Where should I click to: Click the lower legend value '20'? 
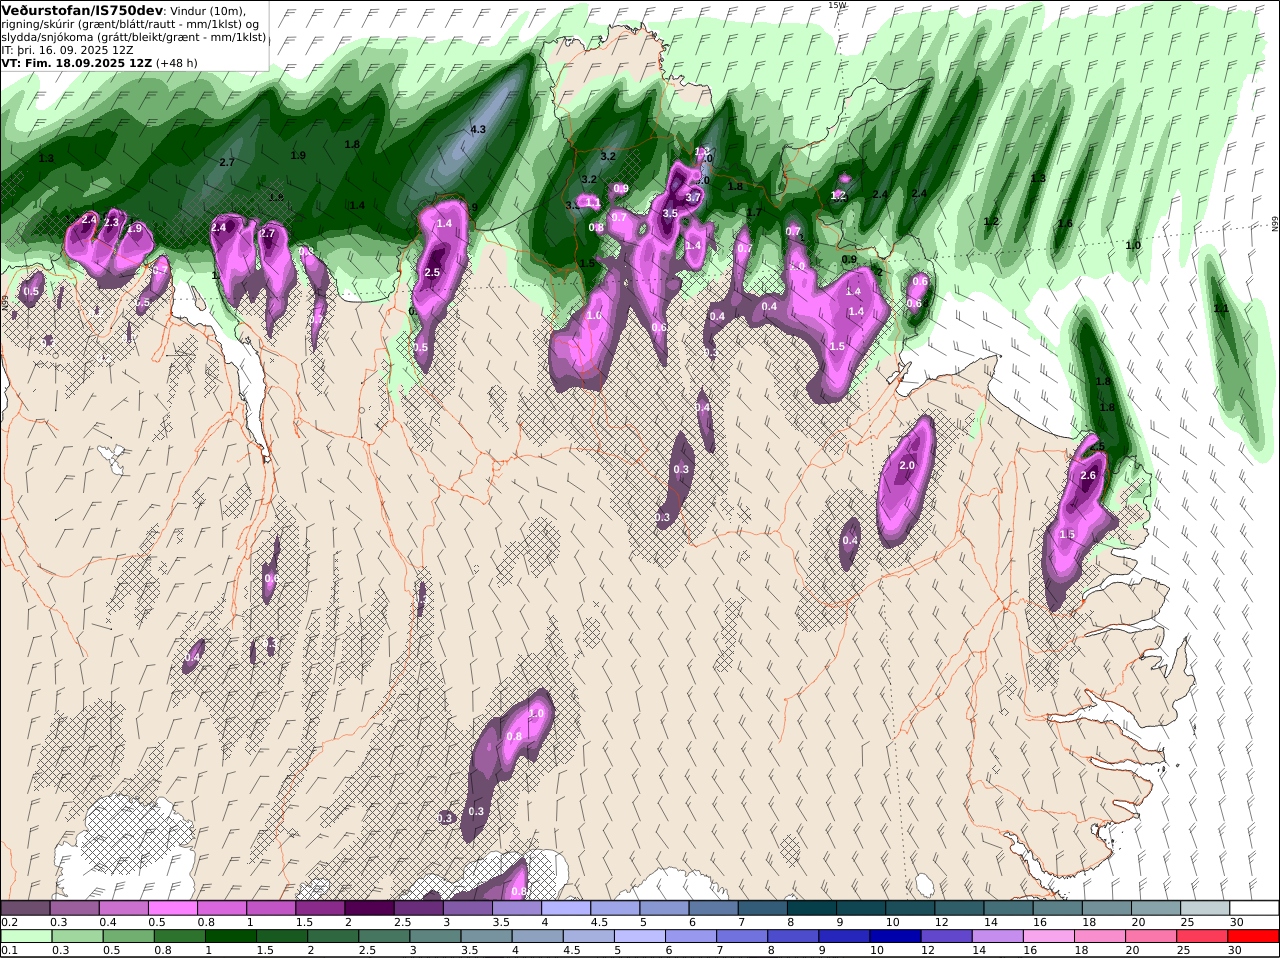coord(1132,950)
